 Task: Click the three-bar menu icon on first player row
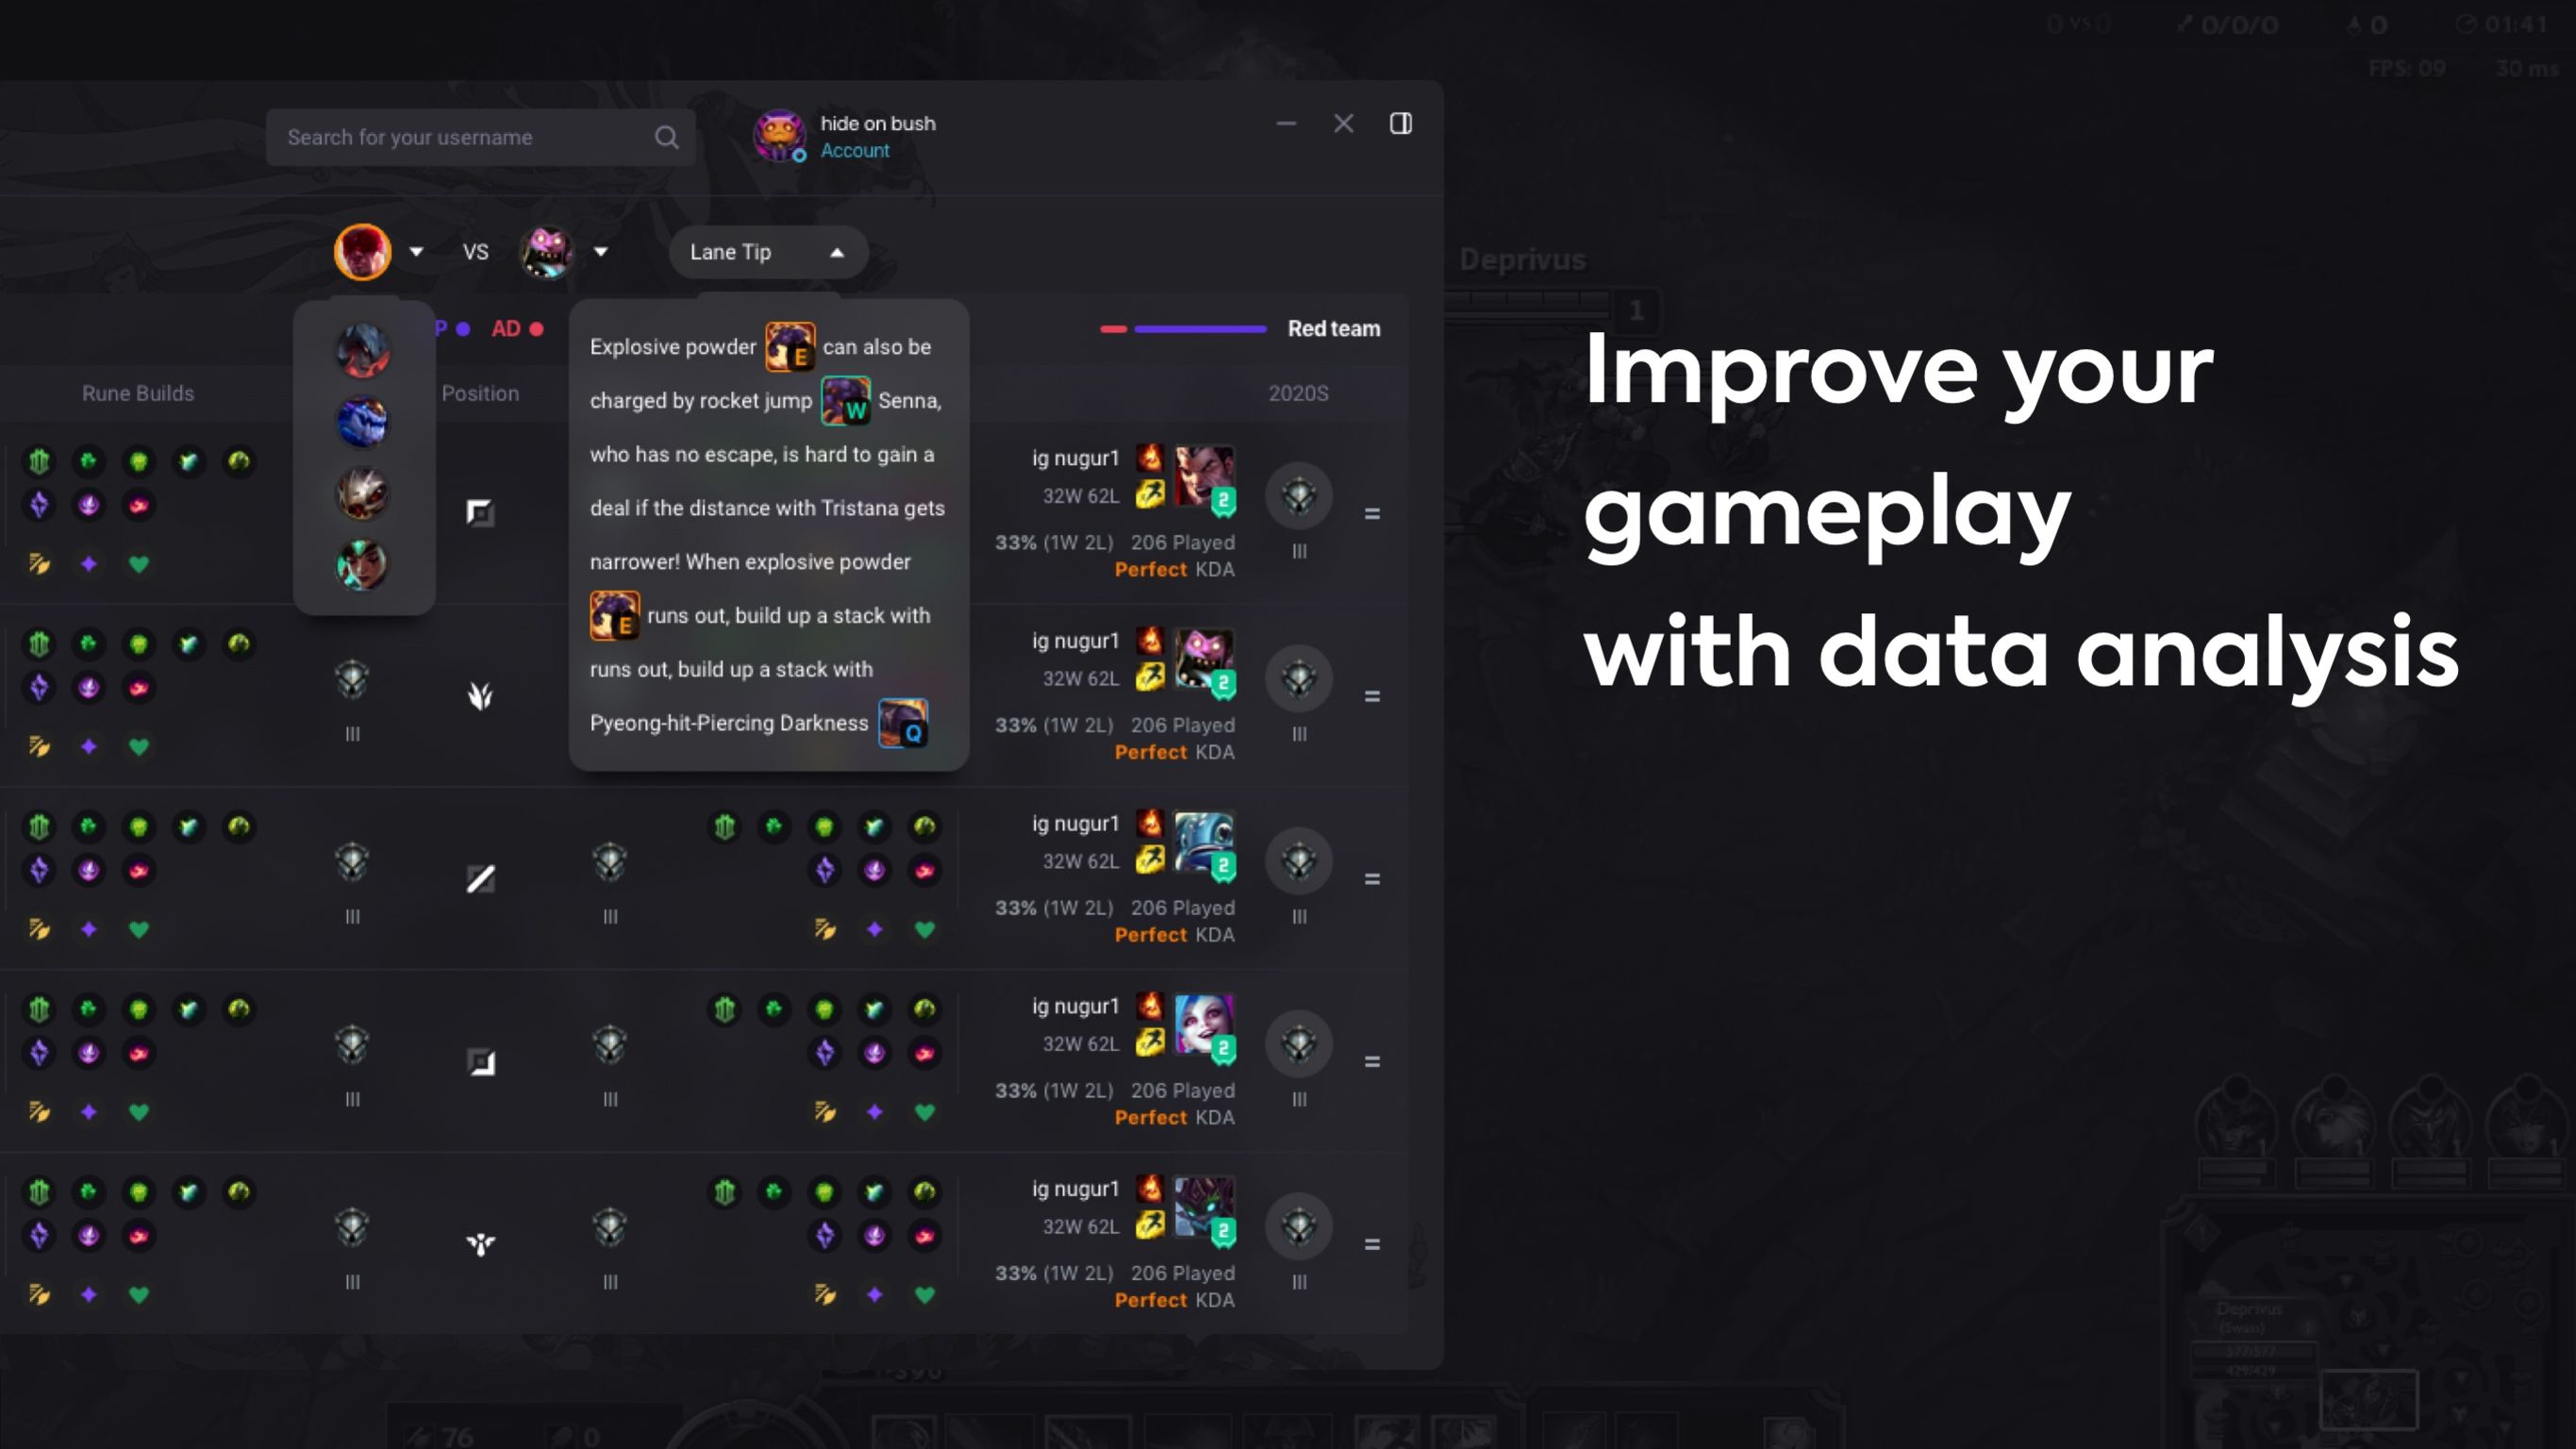(1371, 513)
